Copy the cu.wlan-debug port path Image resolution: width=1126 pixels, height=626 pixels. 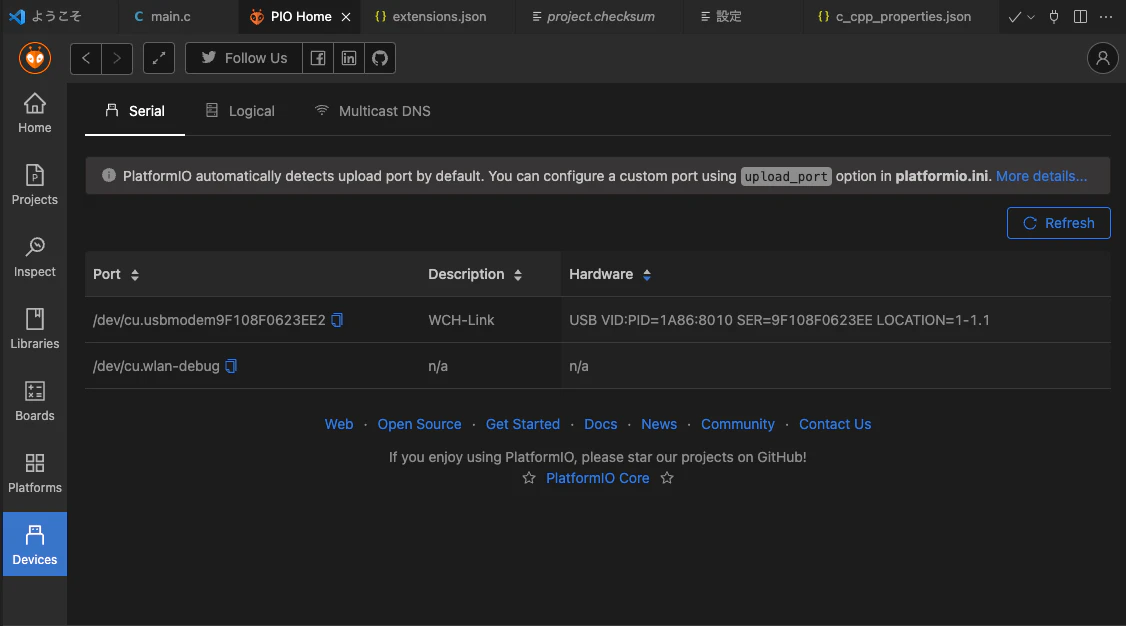click(x=231, y=366)
